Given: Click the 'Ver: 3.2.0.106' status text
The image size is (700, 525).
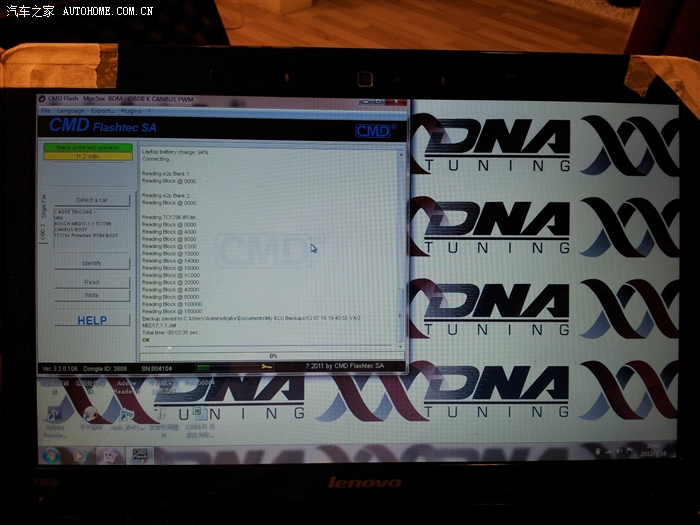Looking at the screenshot, I should click(x=60, y=369).
